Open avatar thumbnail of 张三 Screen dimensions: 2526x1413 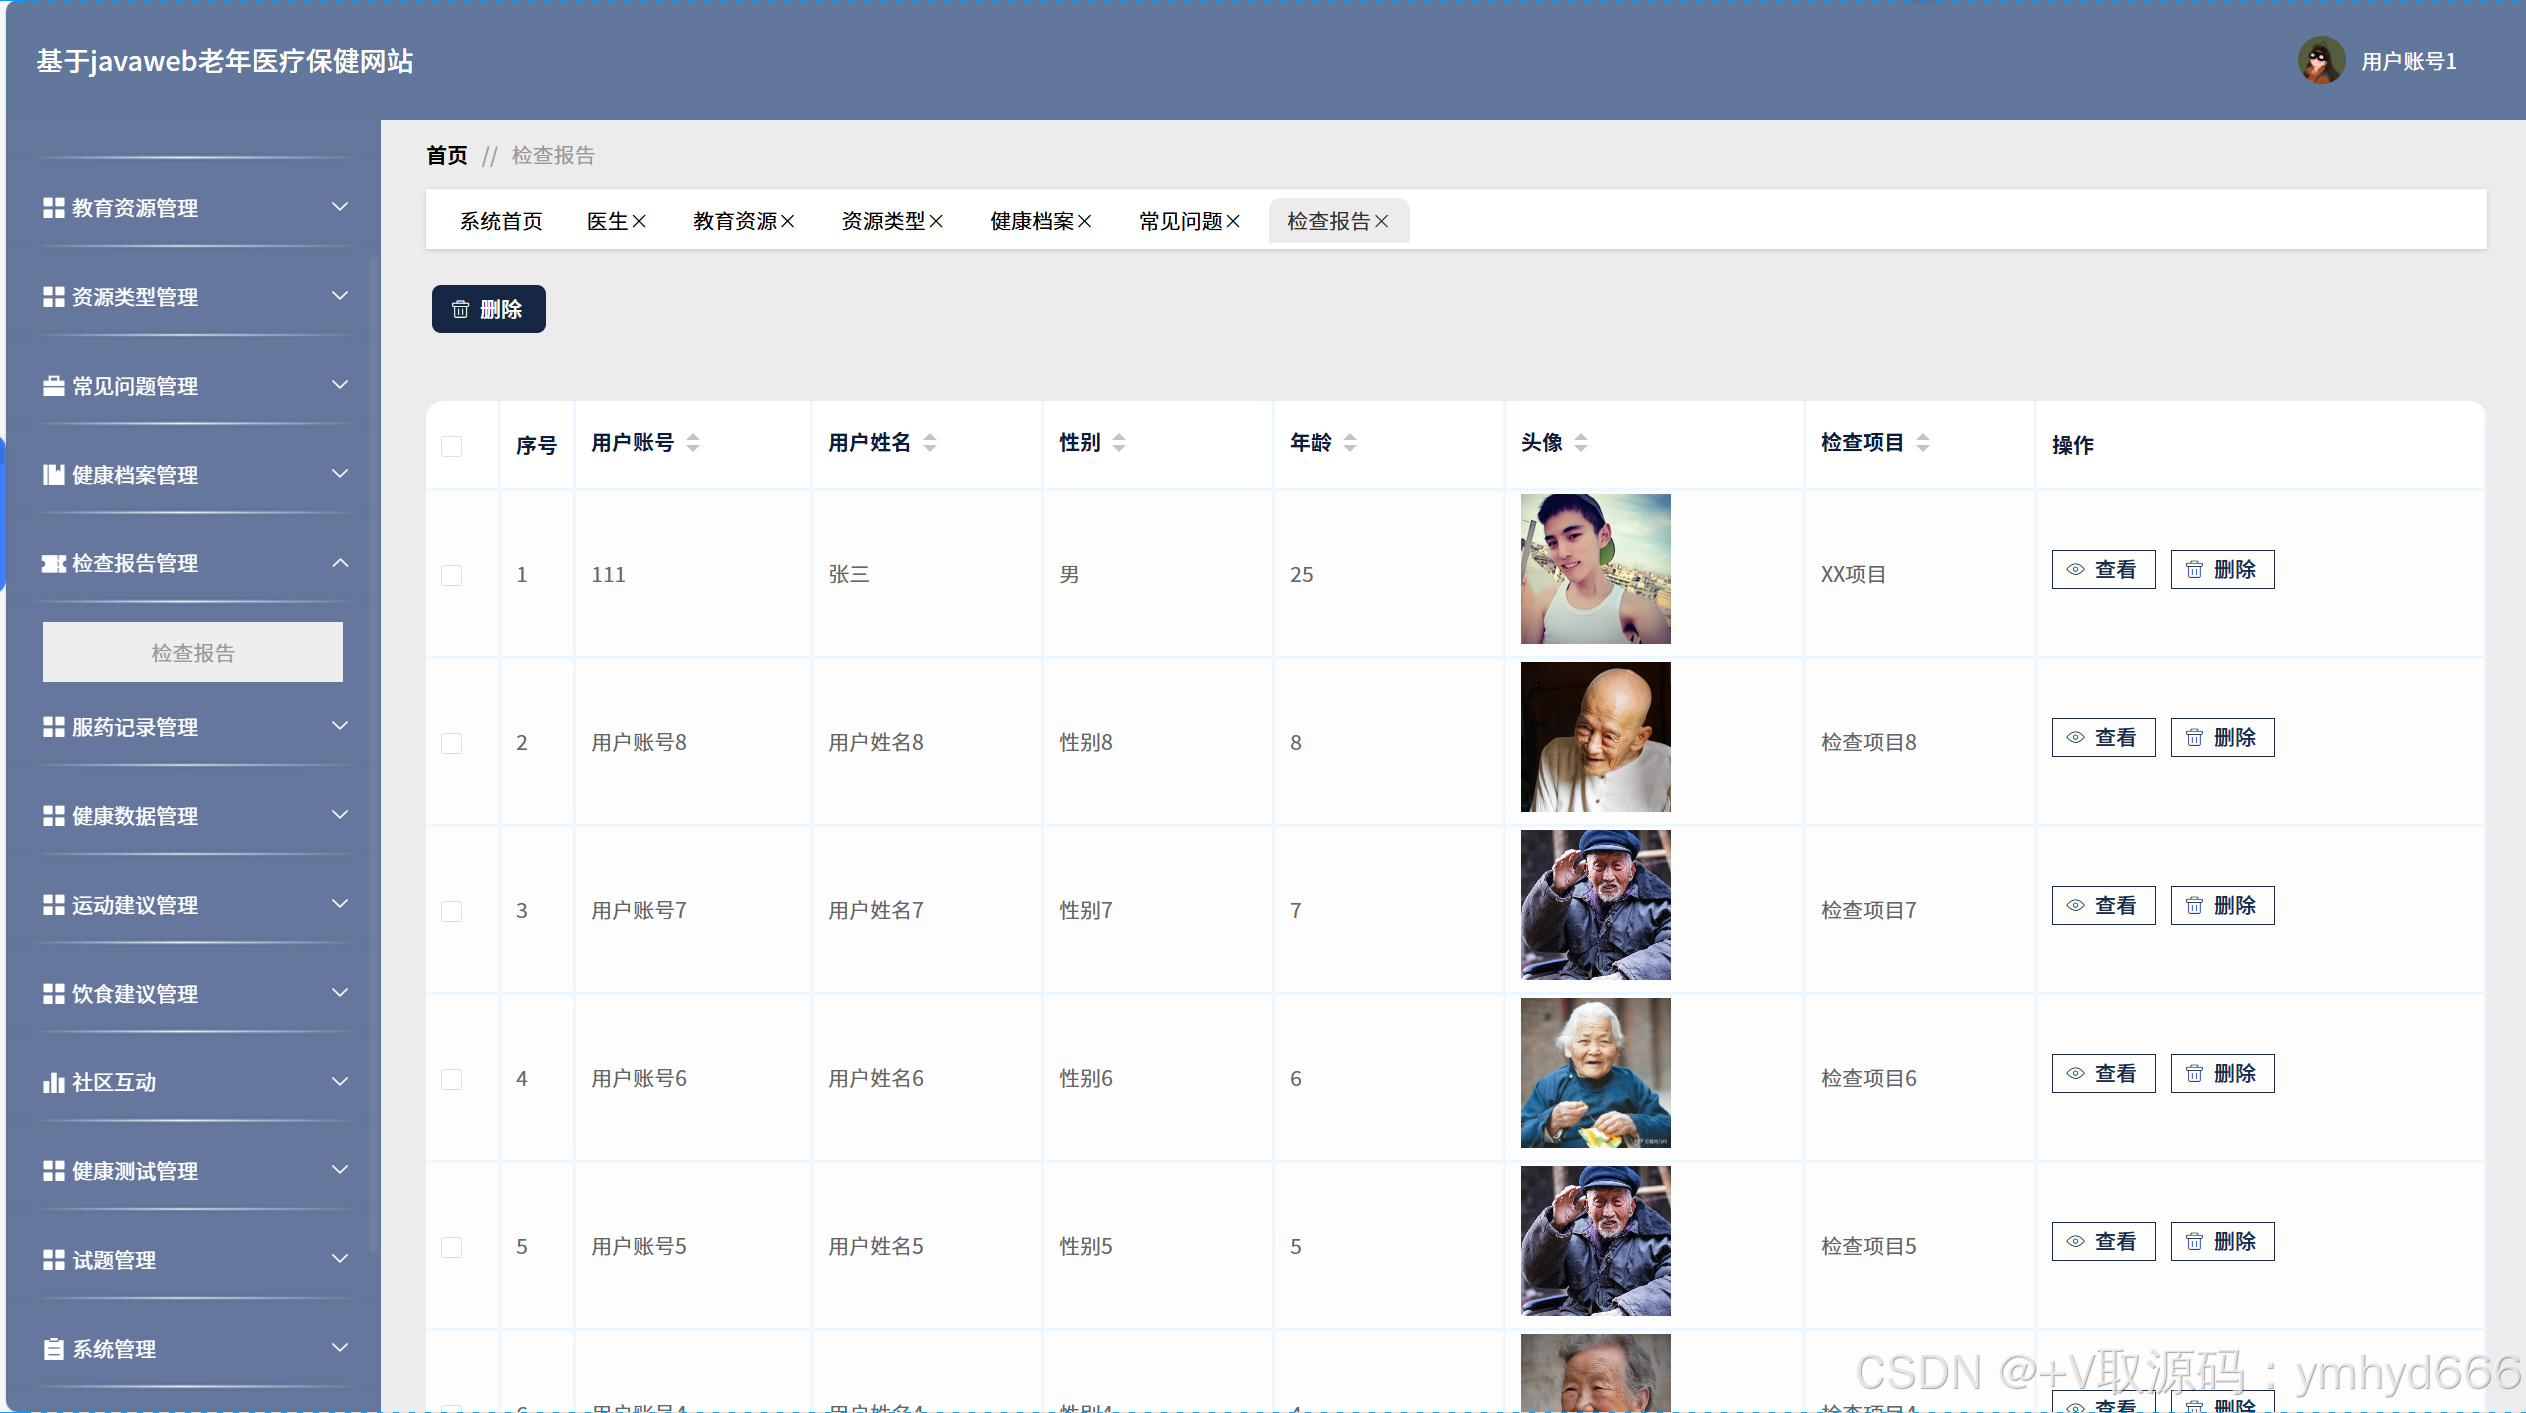[1595, 569]
